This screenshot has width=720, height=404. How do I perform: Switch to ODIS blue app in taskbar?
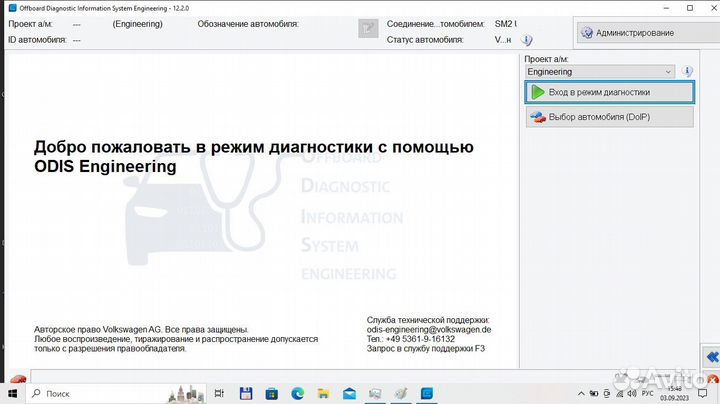427,393
